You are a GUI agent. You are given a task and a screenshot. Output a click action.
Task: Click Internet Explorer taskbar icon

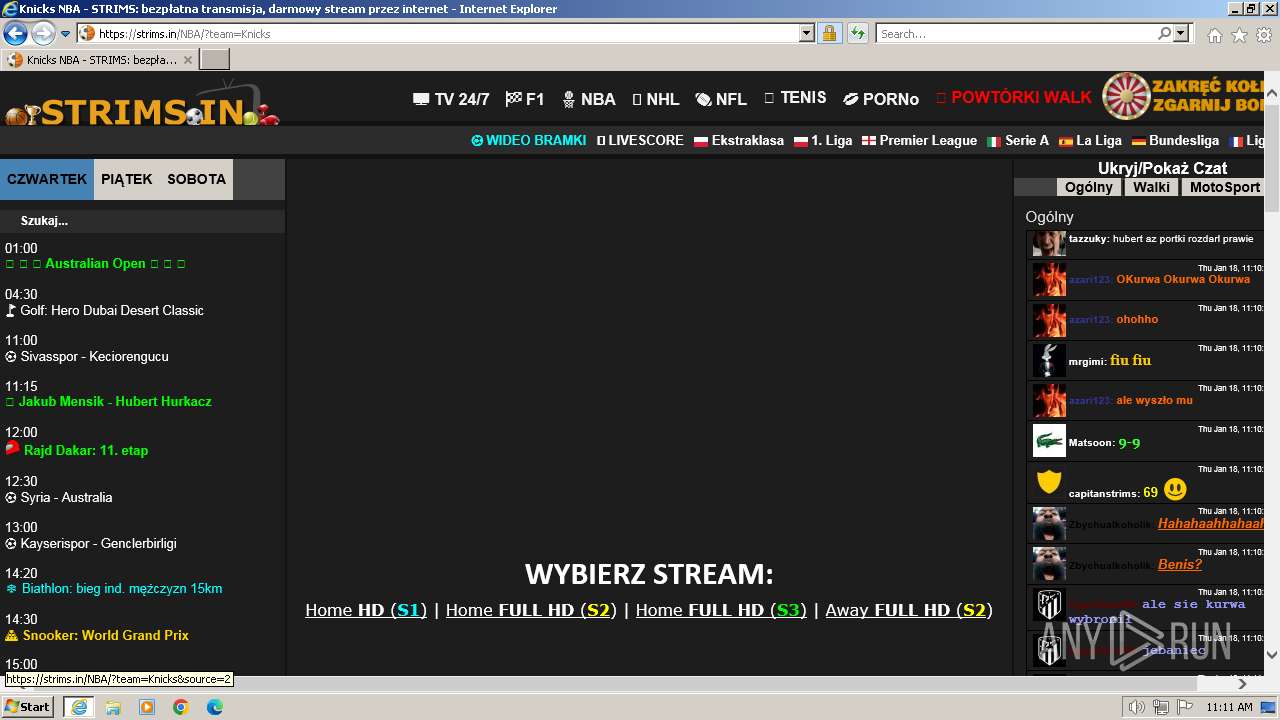(79, 707)
